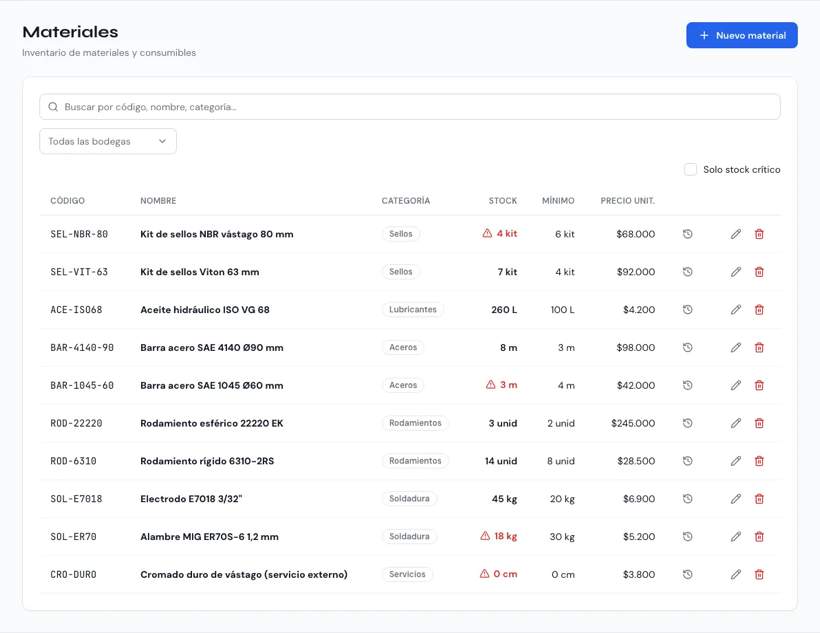Delete Rodamiento esférico 22220 EK
Screen dimensions: 820x633
tap(759, 423)
